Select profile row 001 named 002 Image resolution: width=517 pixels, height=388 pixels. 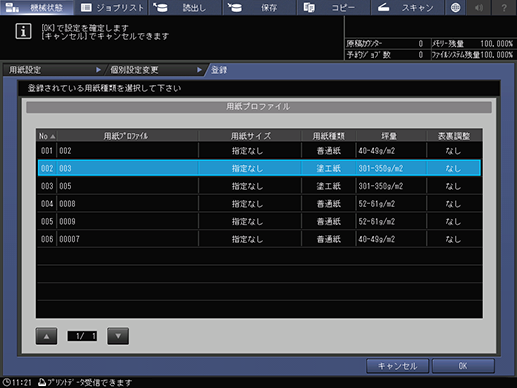pyautogui.click(x=259, y=151)
